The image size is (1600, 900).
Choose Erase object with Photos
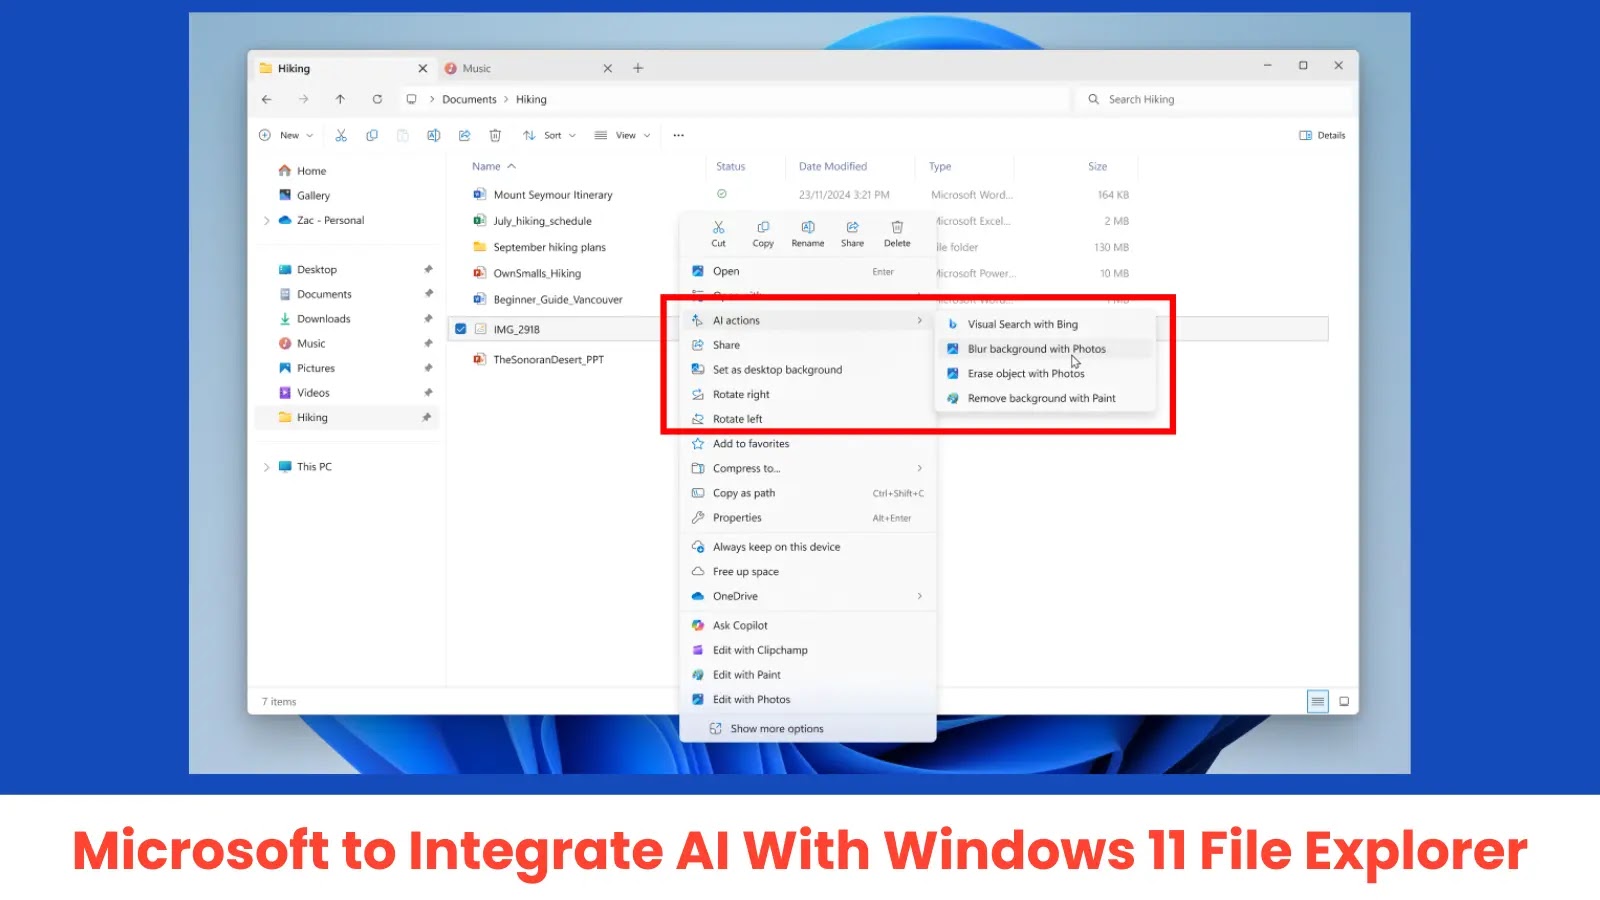click(x=1045, y=374)
